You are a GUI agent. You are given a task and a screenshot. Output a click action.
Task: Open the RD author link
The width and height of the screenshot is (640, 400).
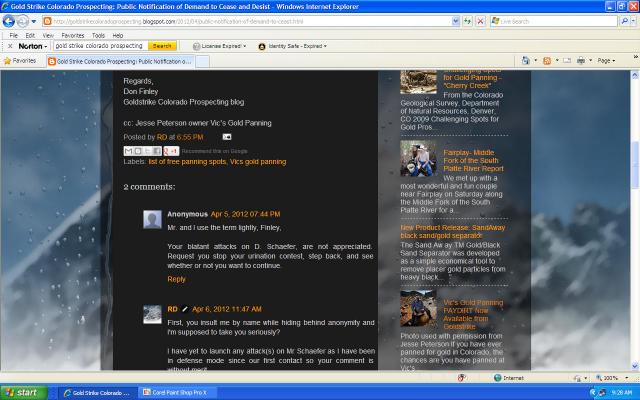pyautogui.click(x=162, y=137)
